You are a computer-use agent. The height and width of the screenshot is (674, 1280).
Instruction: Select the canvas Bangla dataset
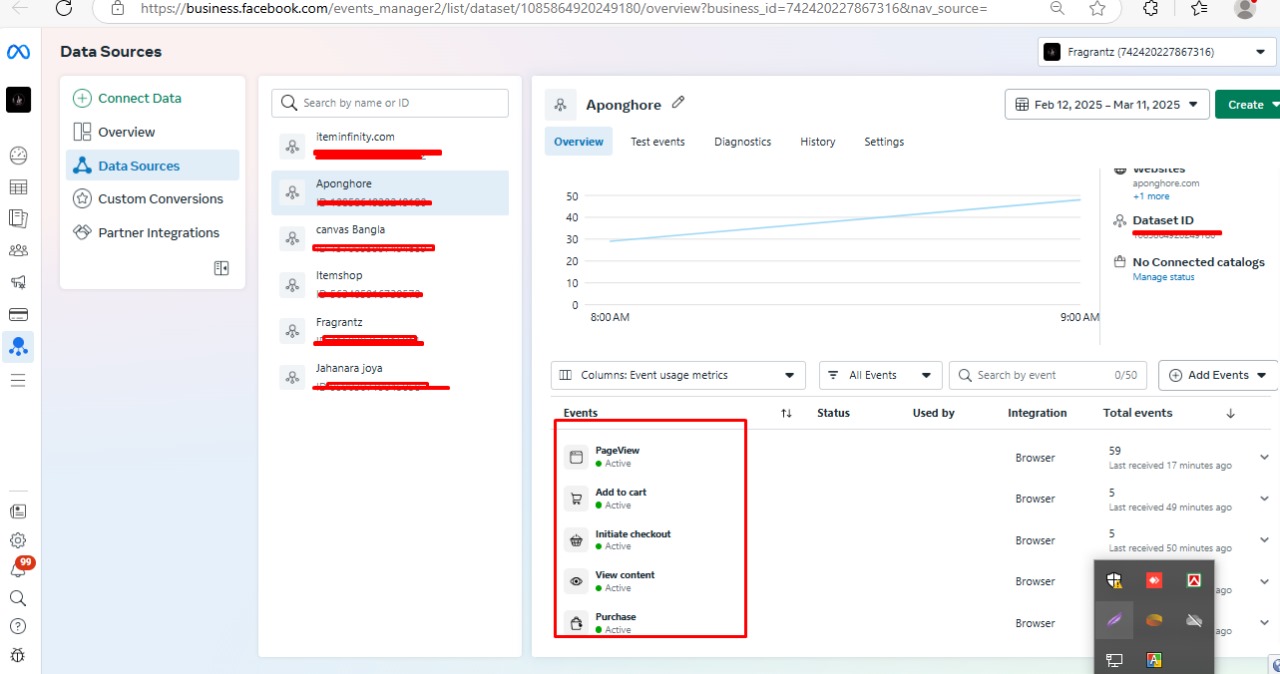pyautogui.click(x=390, y=238)
